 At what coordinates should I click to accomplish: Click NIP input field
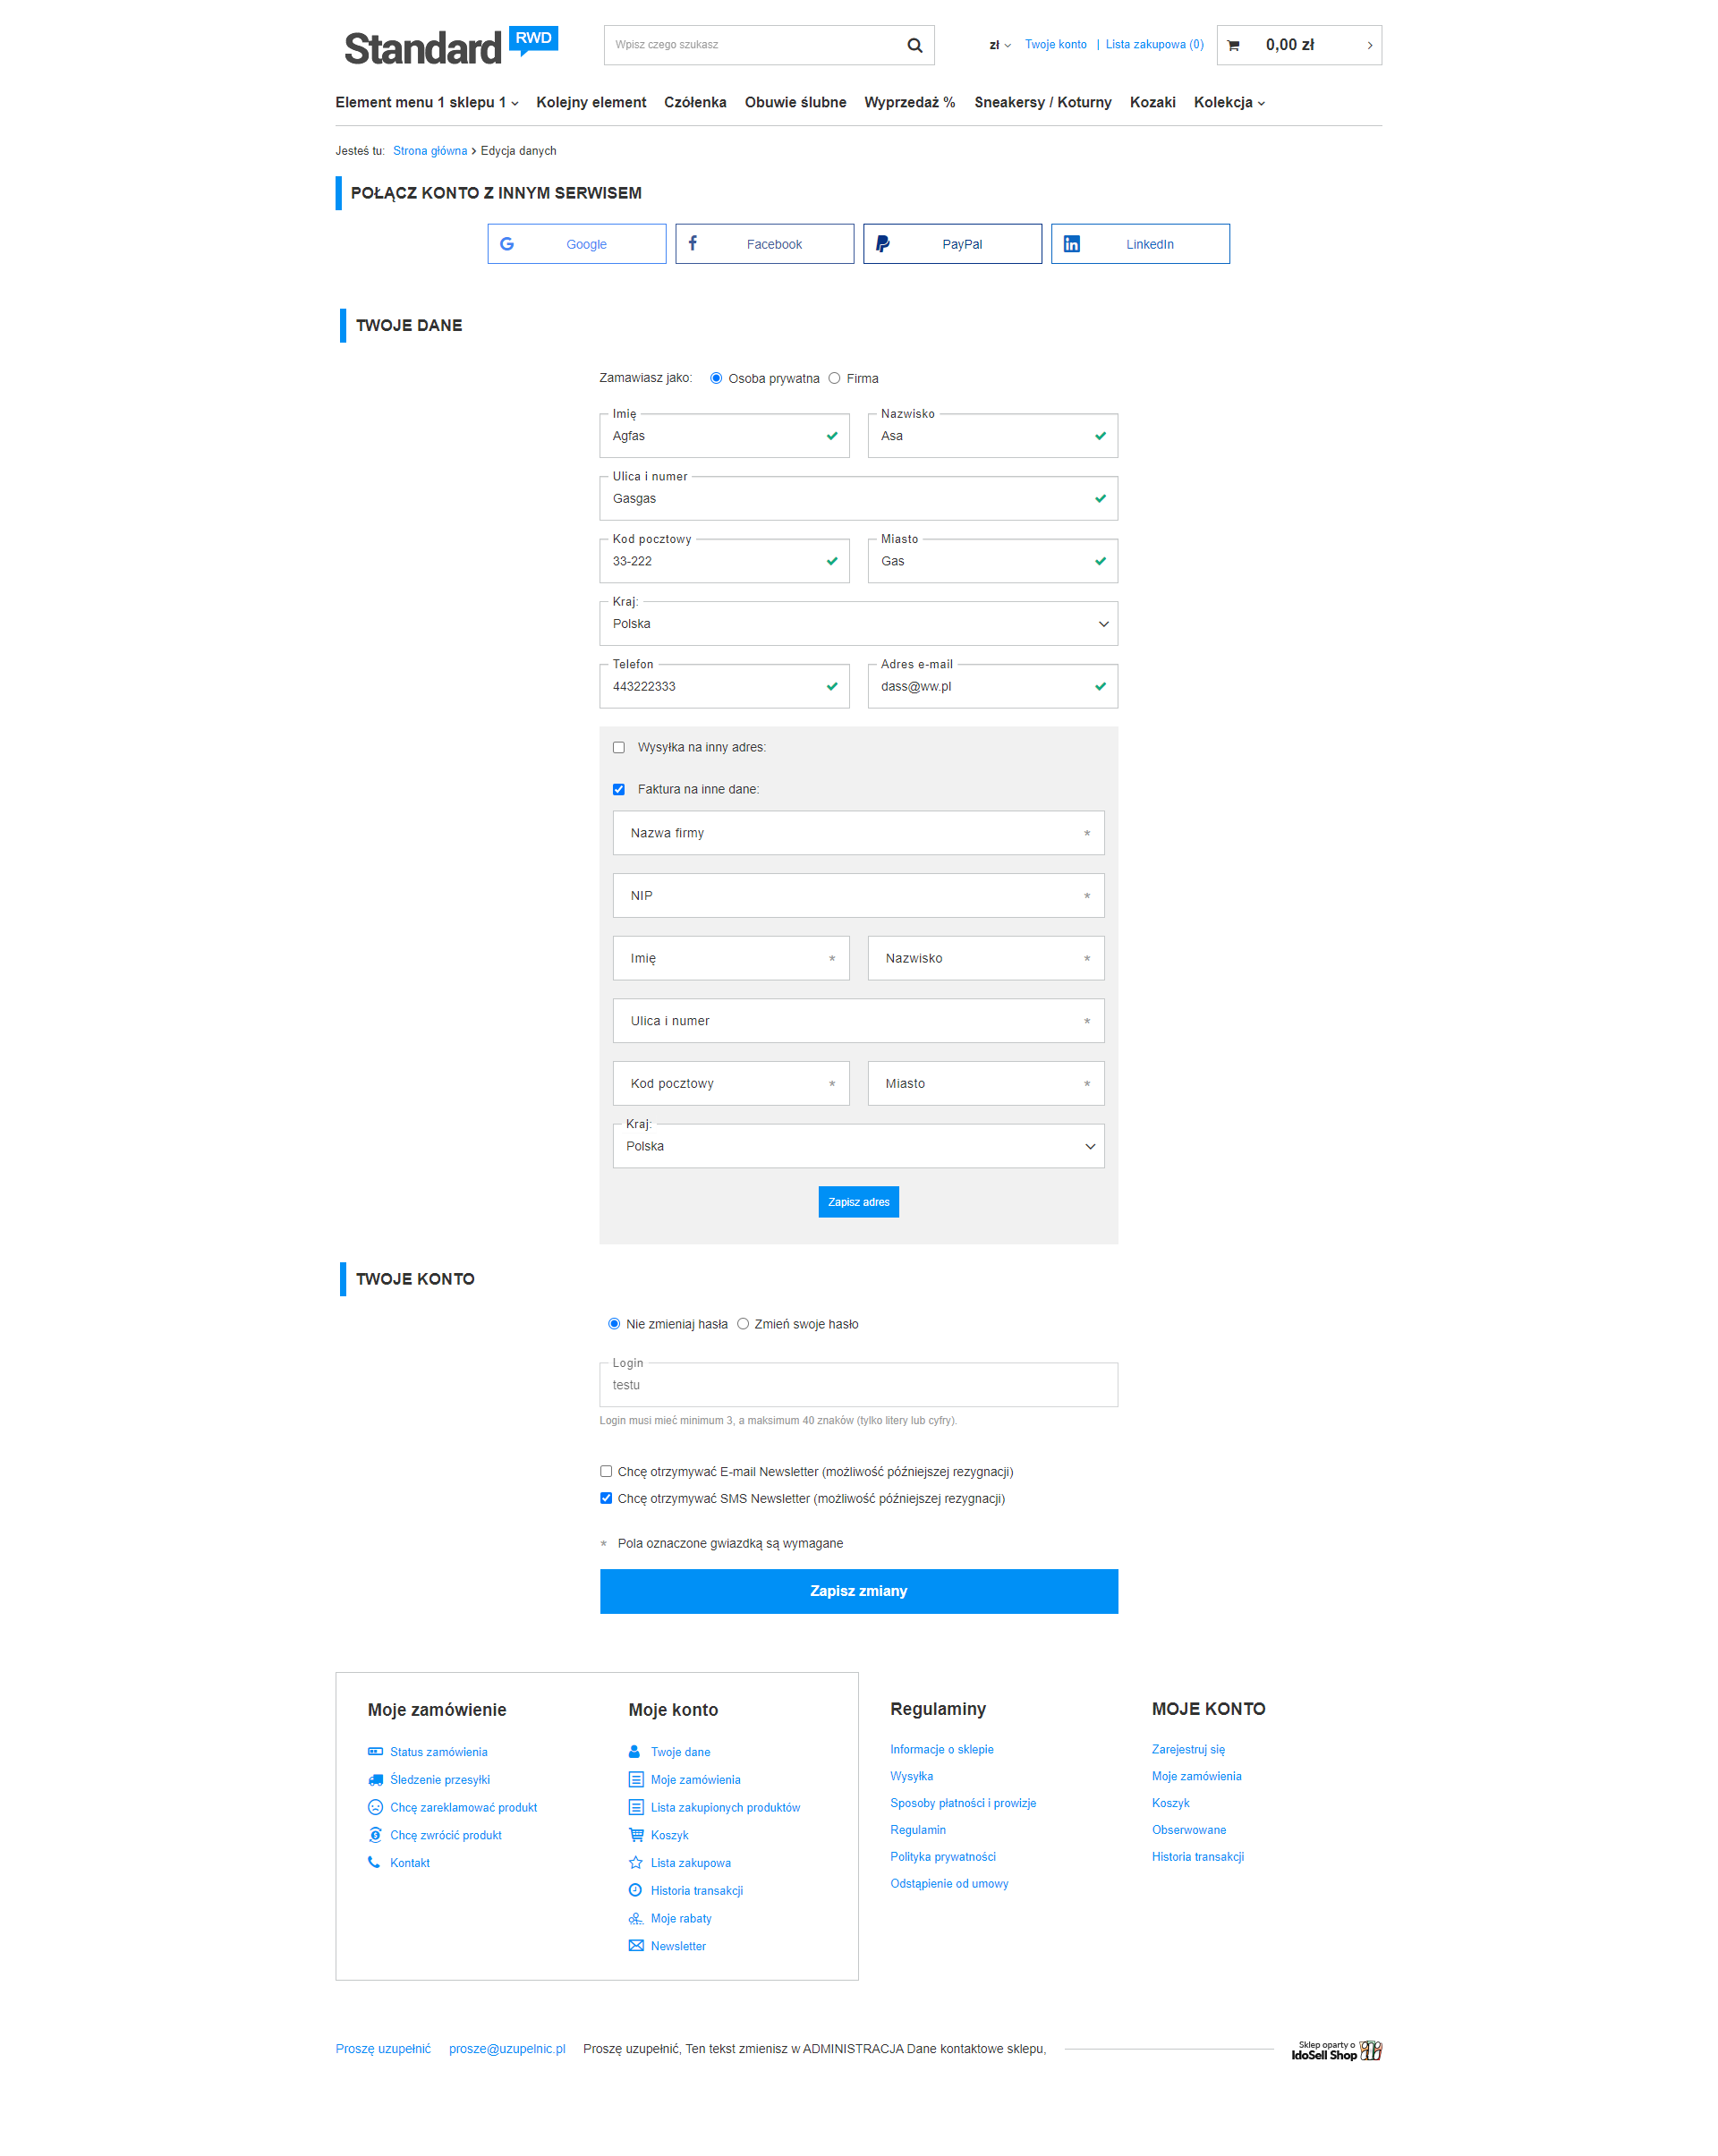coord(858,895)
